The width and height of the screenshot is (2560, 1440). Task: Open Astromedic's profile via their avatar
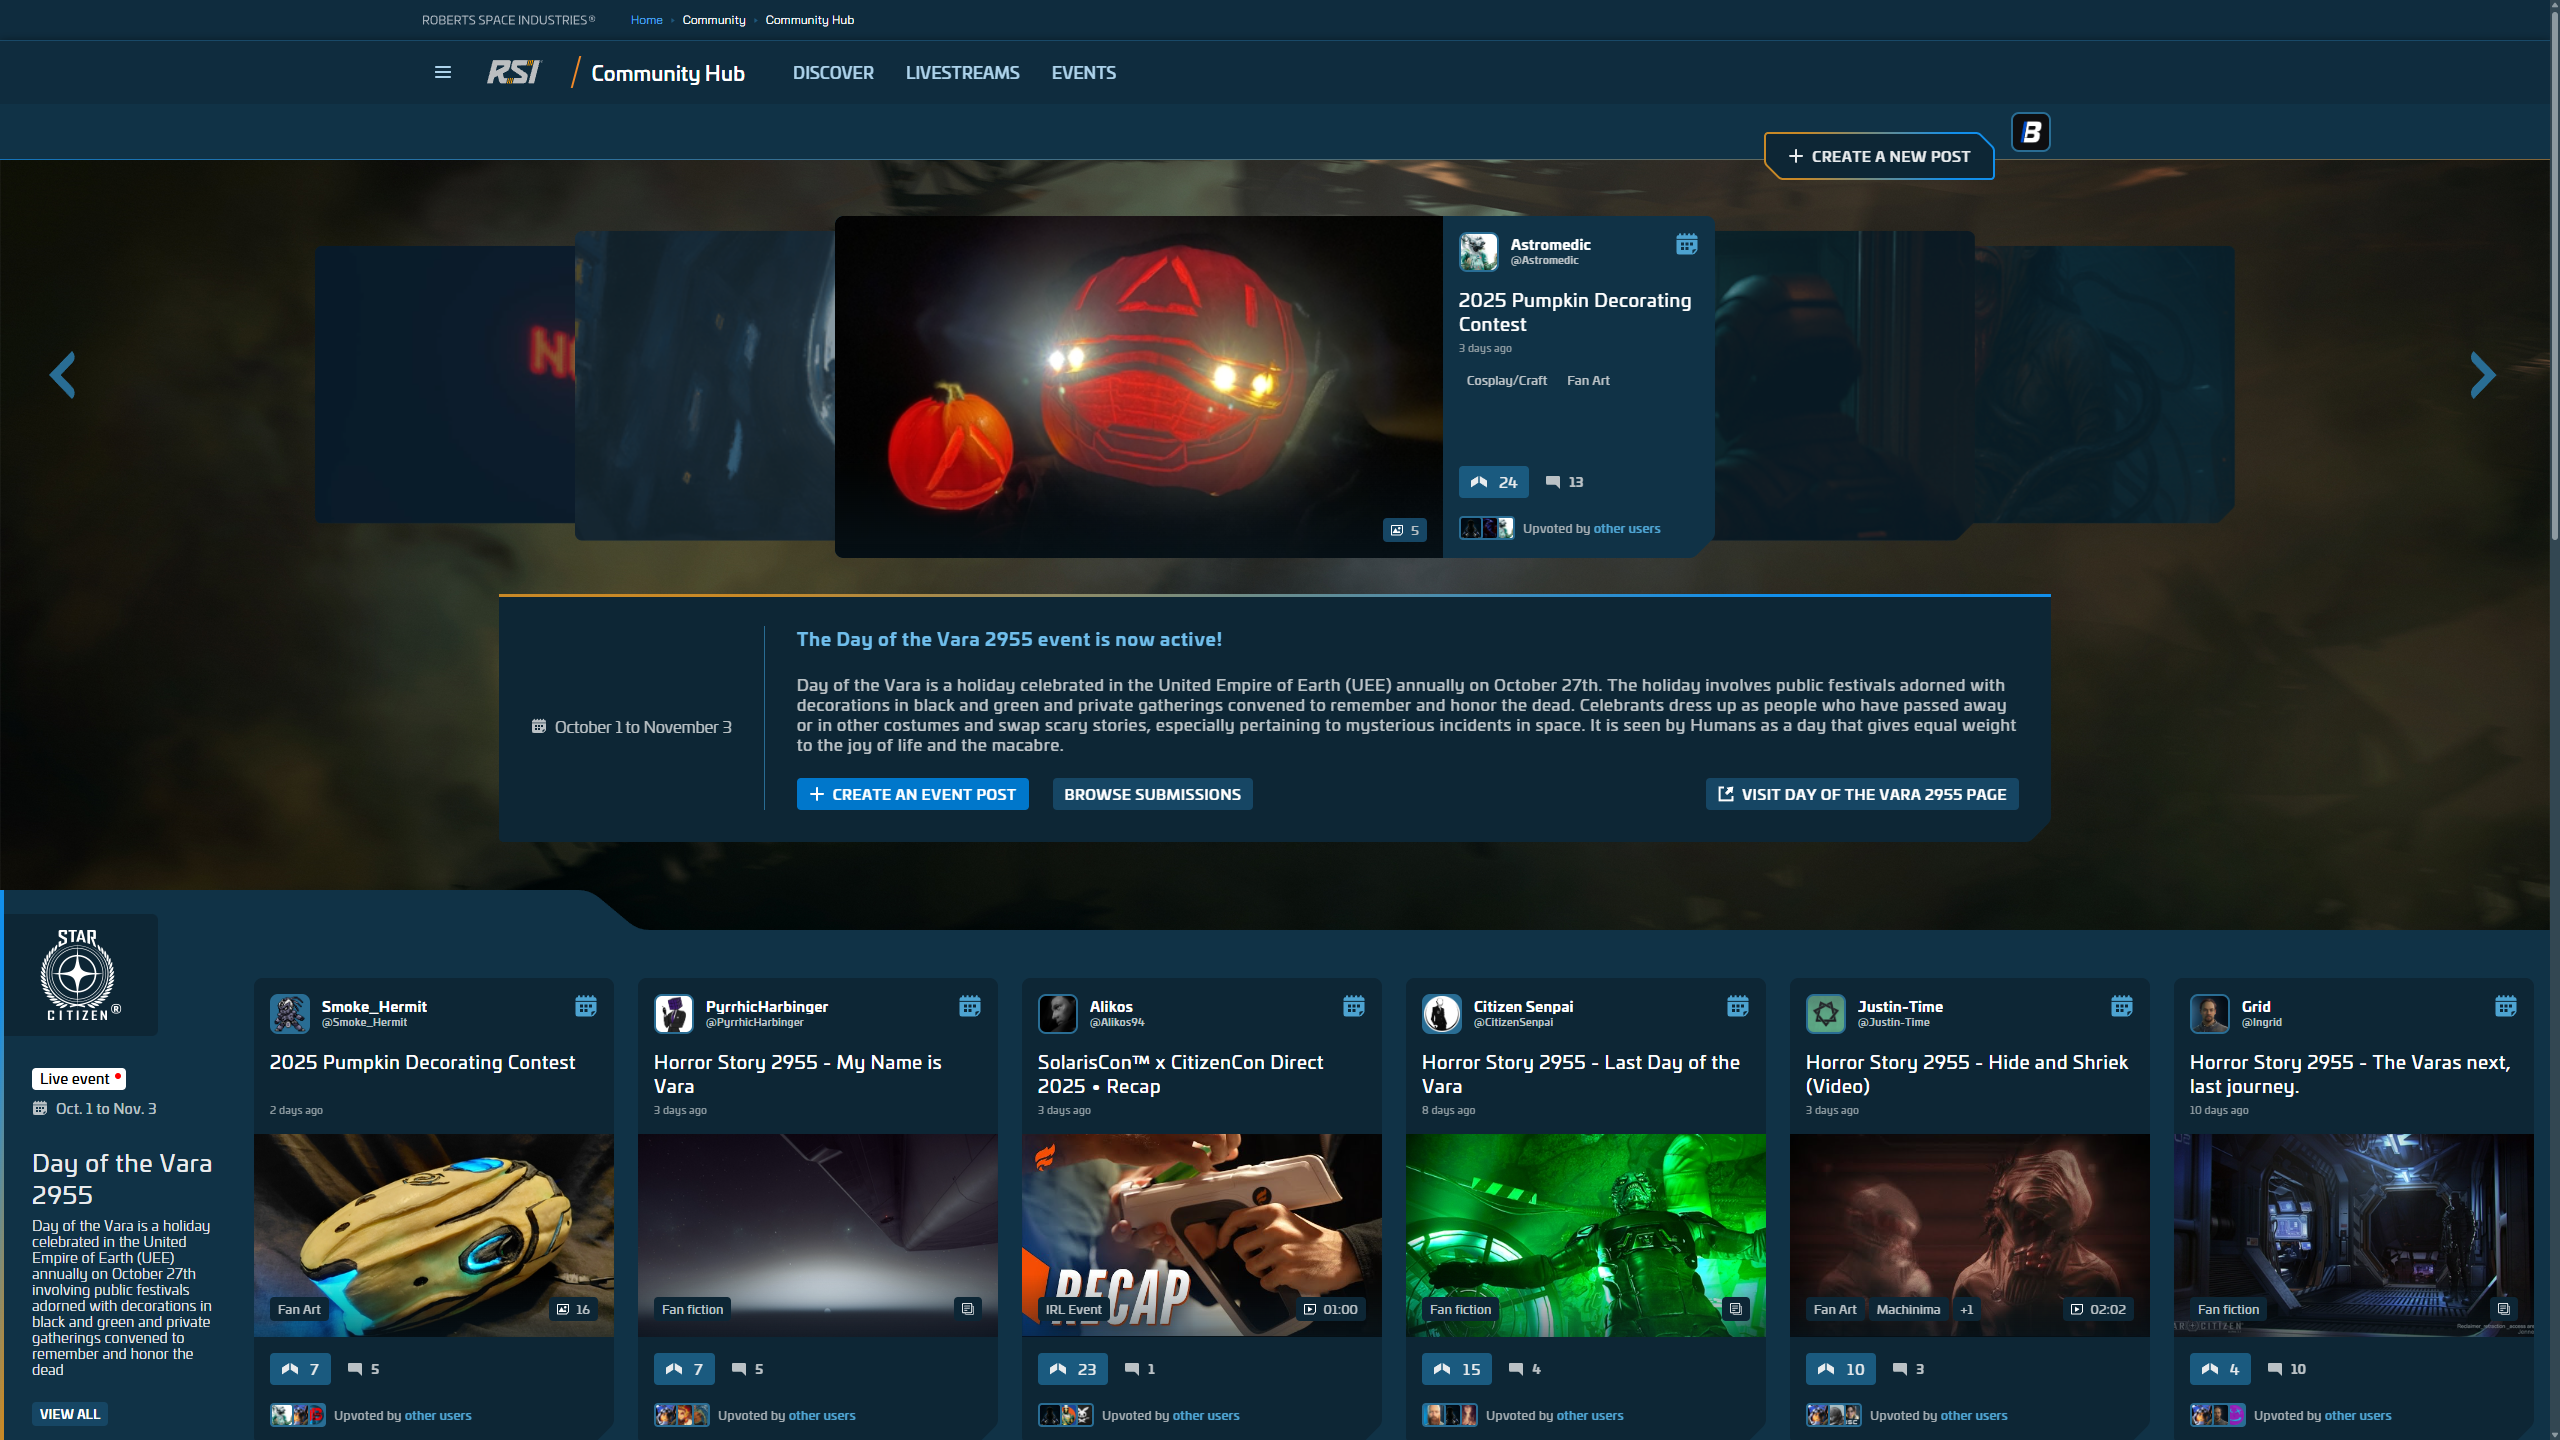point(1477,251)
